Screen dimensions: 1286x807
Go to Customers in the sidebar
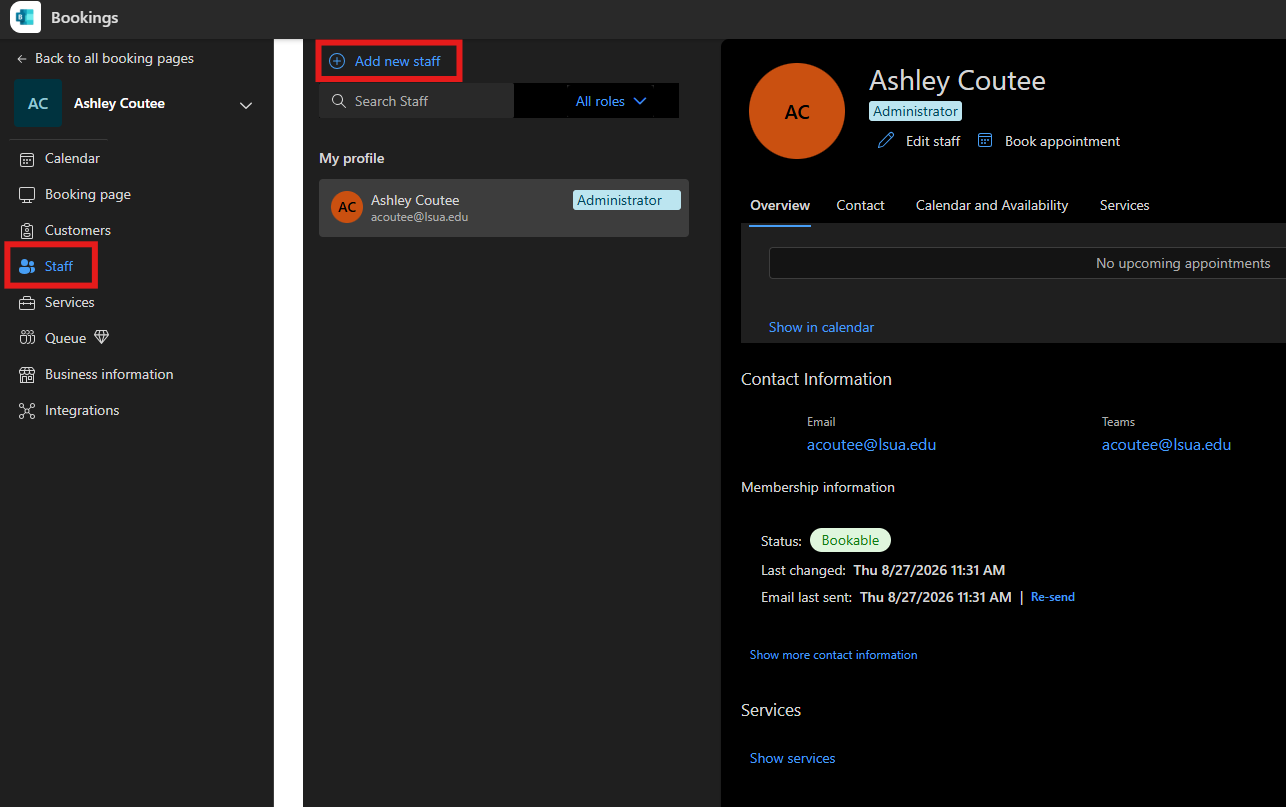78,230
